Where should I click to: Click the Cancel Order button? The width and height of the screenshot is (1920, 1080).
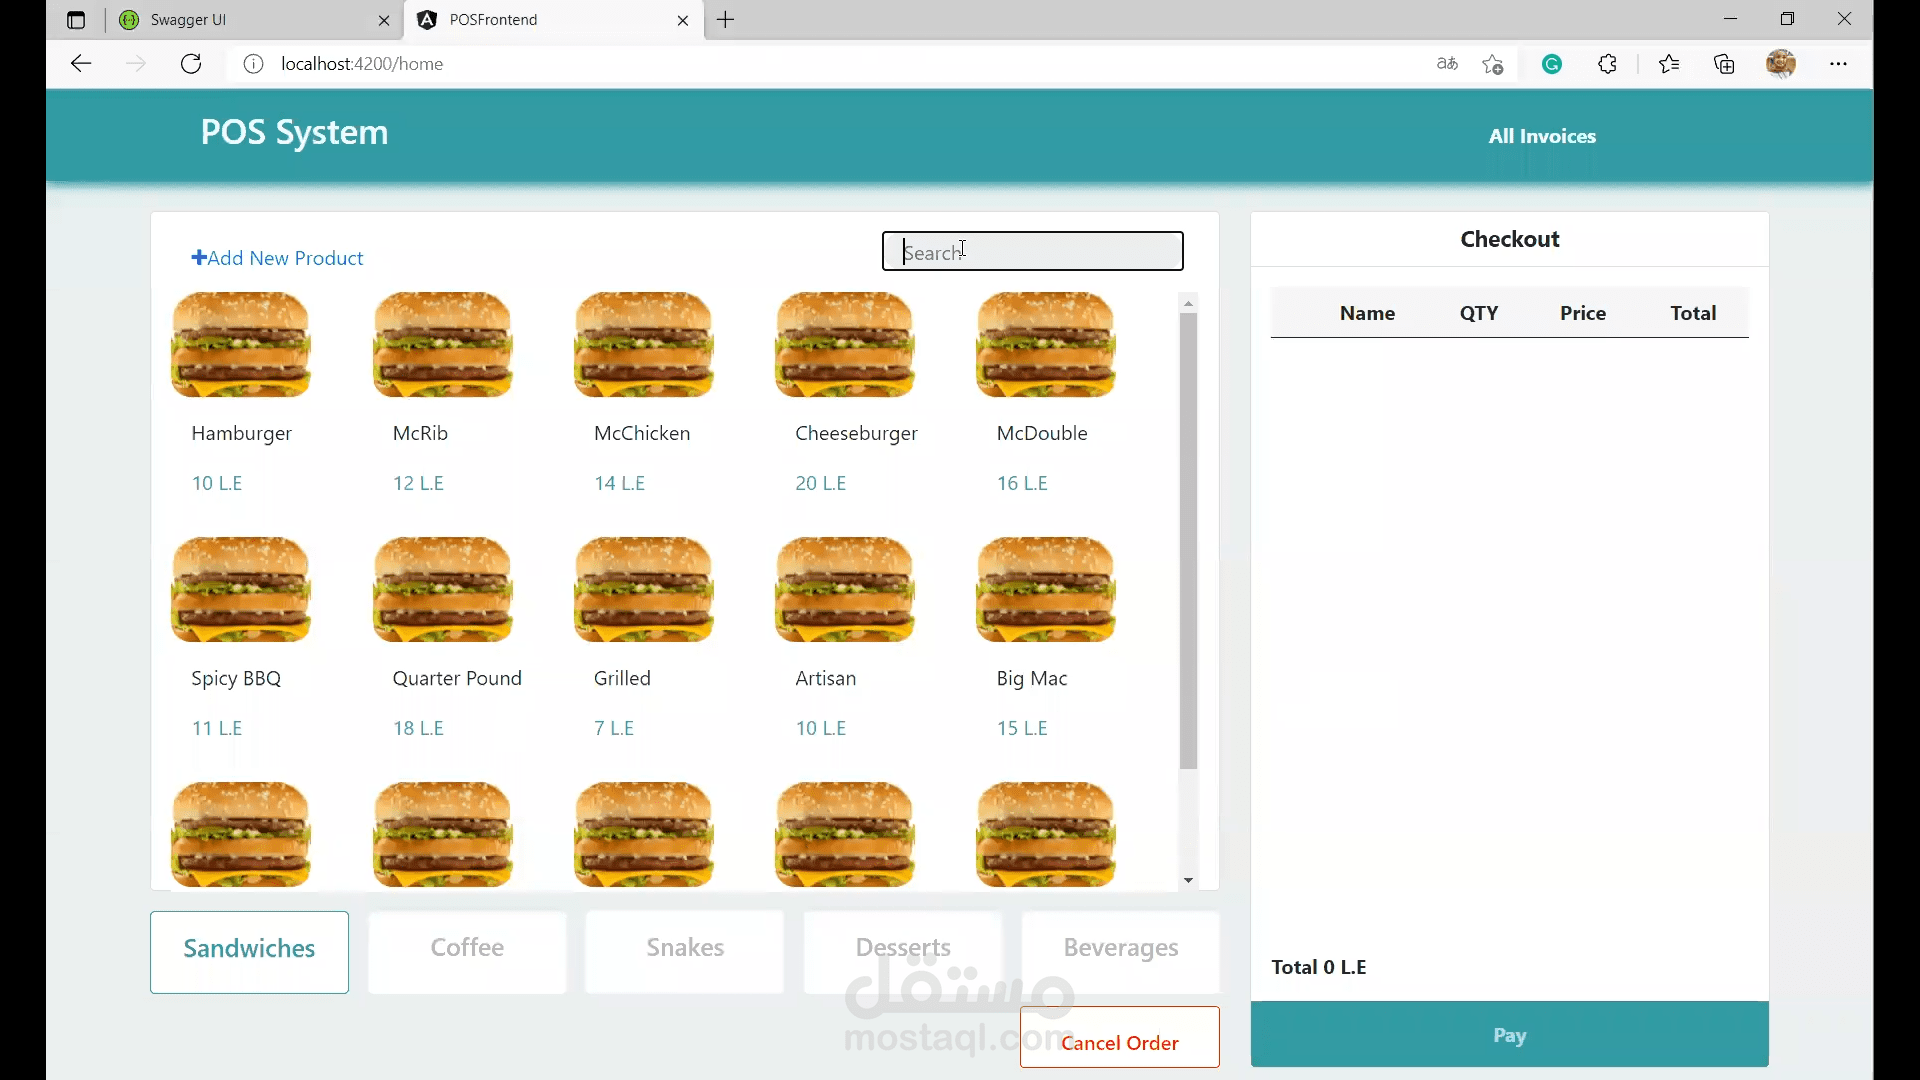(1120, 1037)
